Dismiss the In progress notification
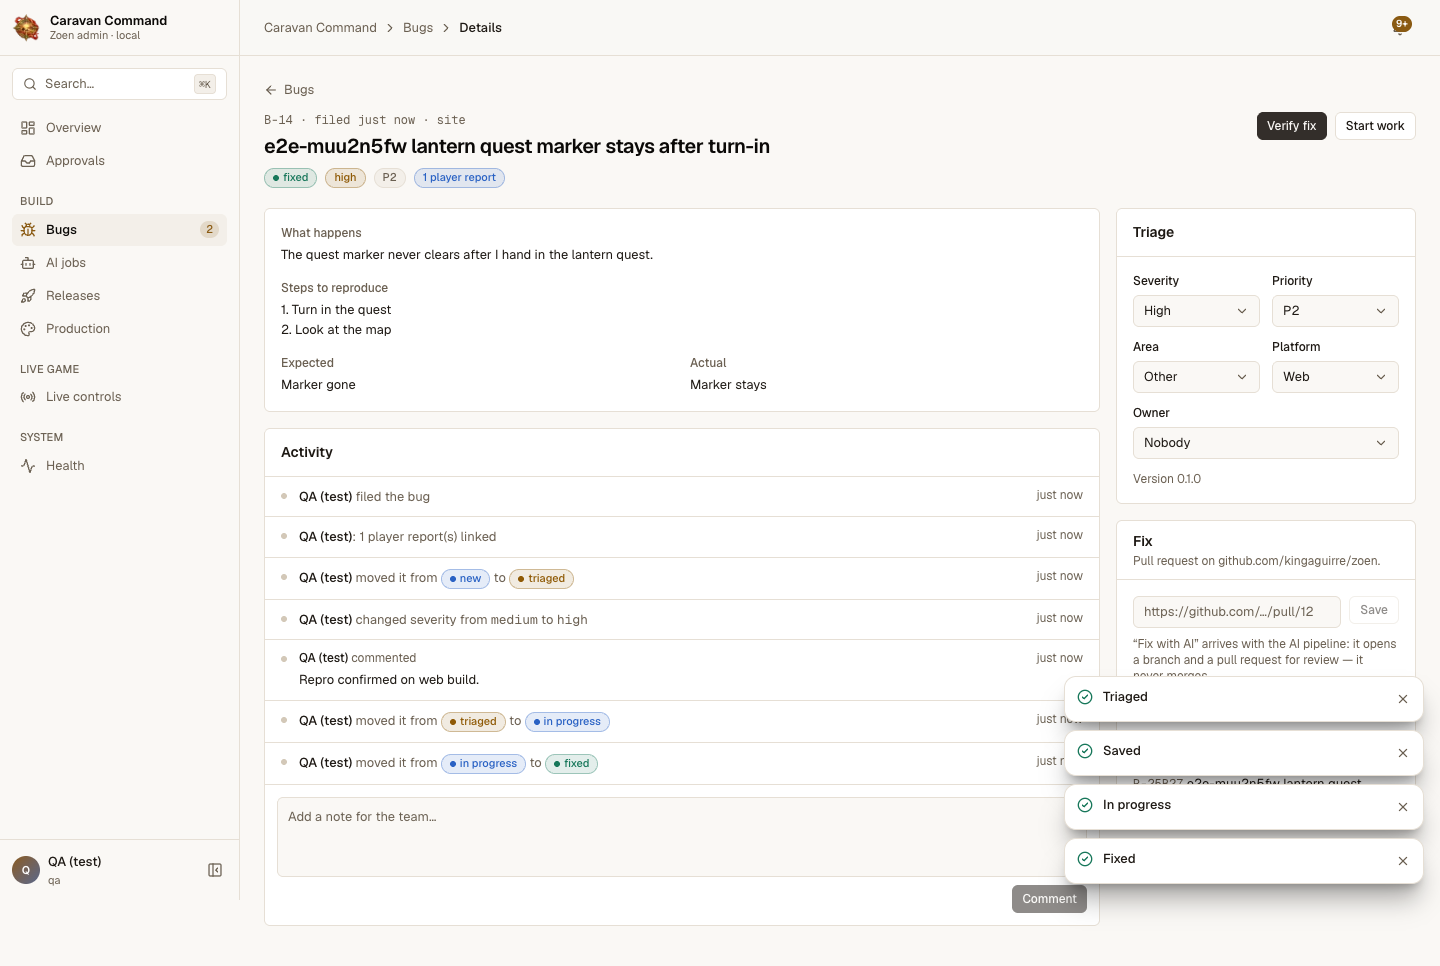The image size is (1440, 966). coord(1403,807)
